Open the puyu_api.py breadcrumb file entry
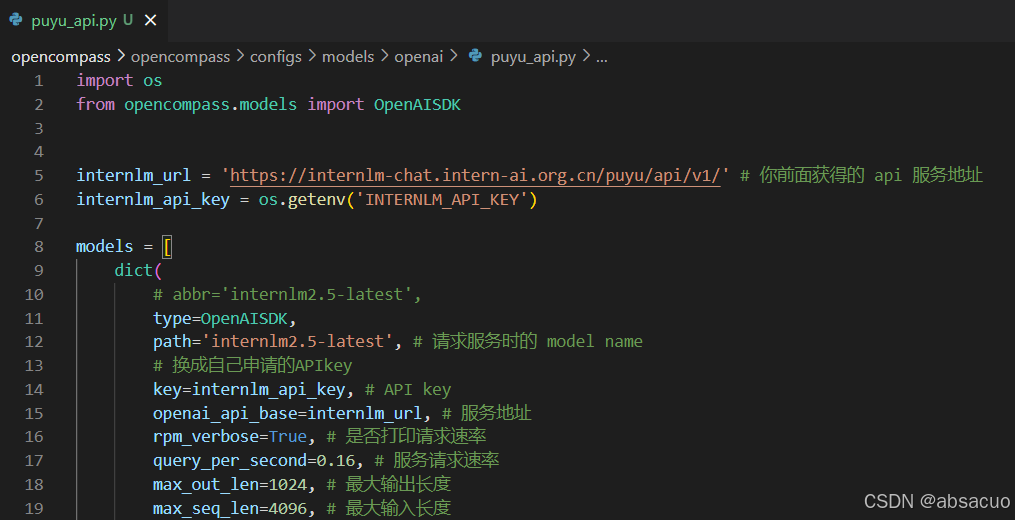This screenshot has width=1015, height=520. pos(533,57)
